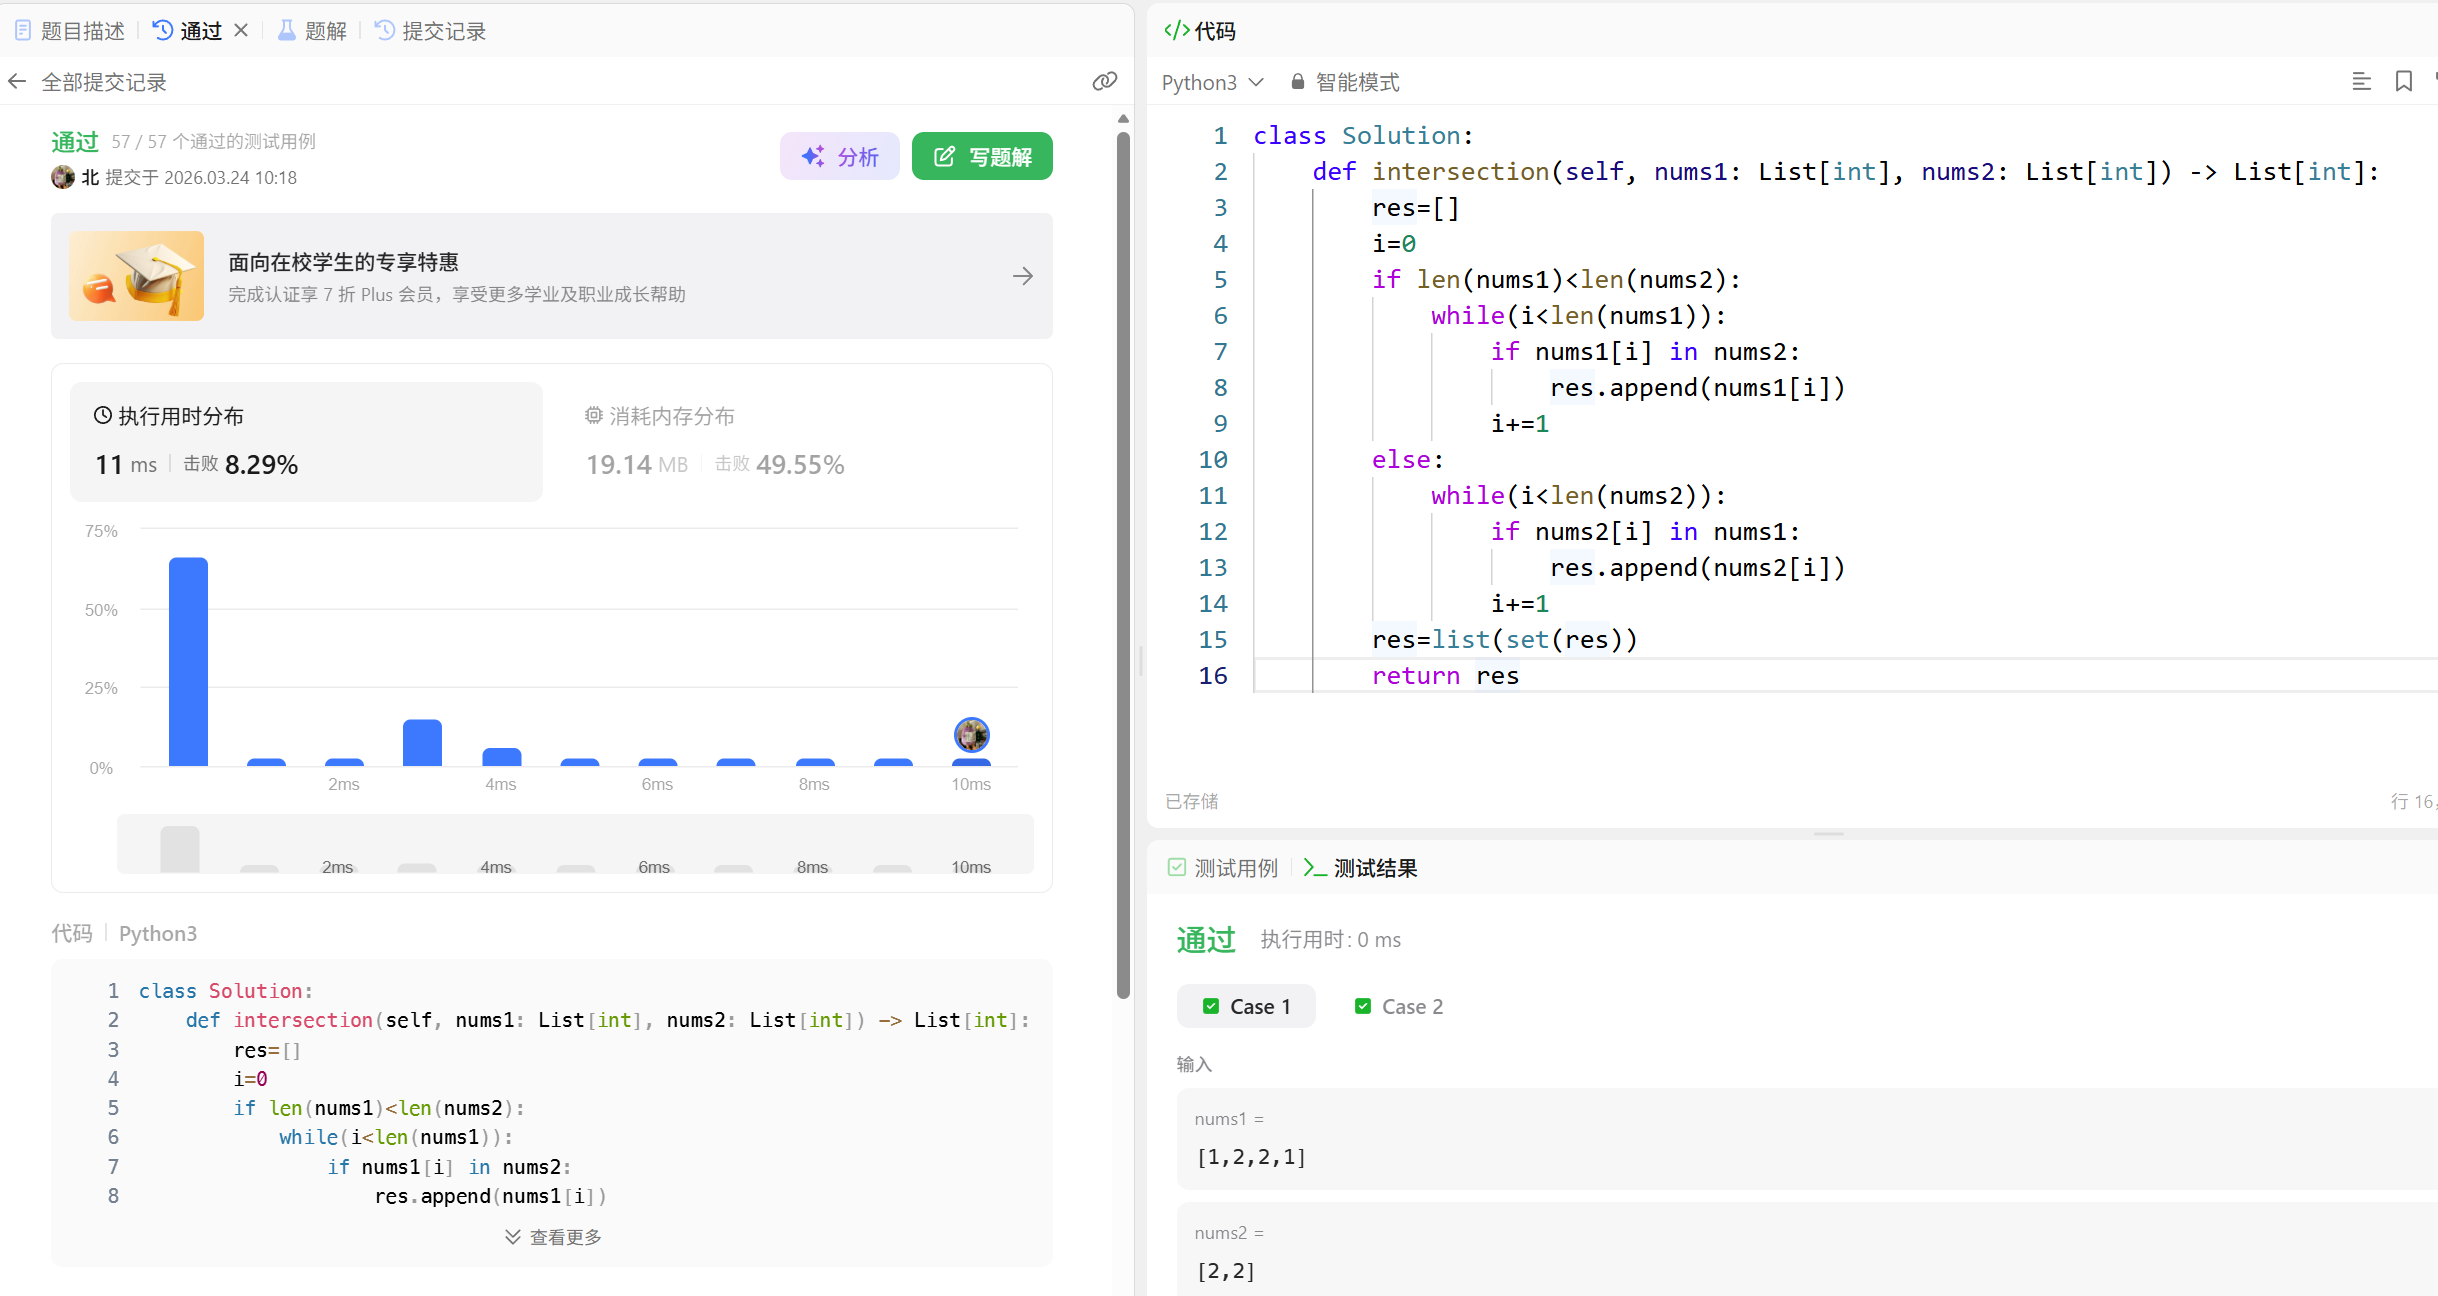Image resolution: width=2438 pixels, height=1296 pixels.
Task: Select the Case 1 test case
Action: click(x=1246, y=1006)
